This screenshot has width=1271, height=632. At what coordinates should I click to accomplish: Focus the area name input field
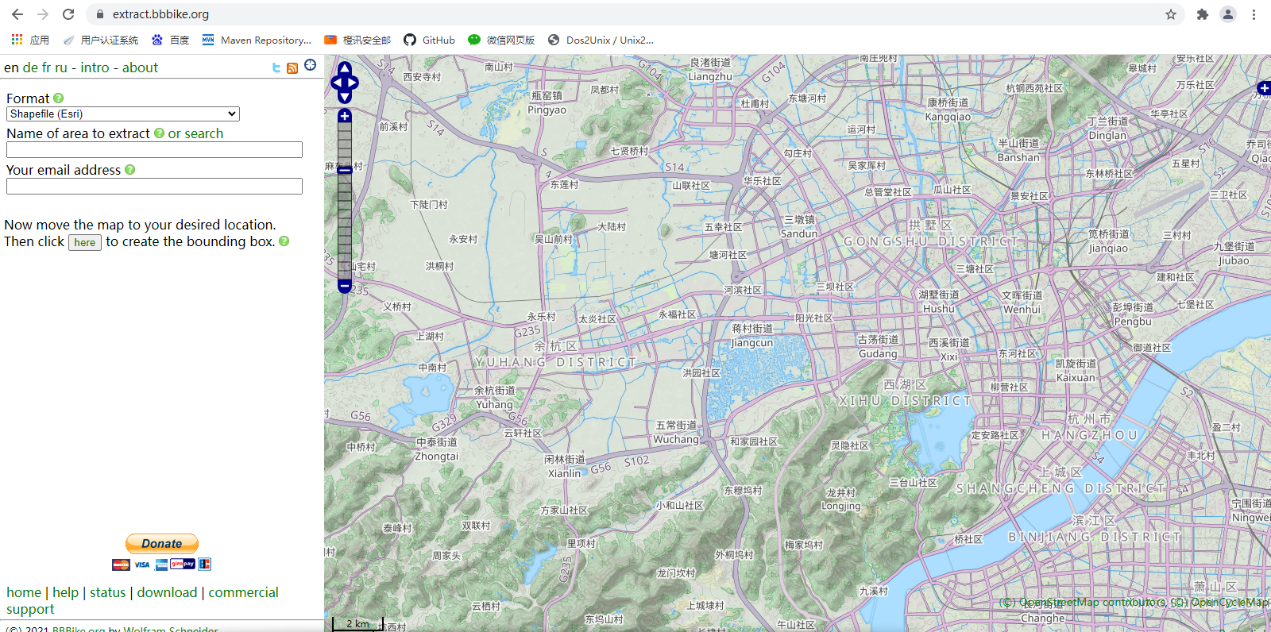coord(154,150)
